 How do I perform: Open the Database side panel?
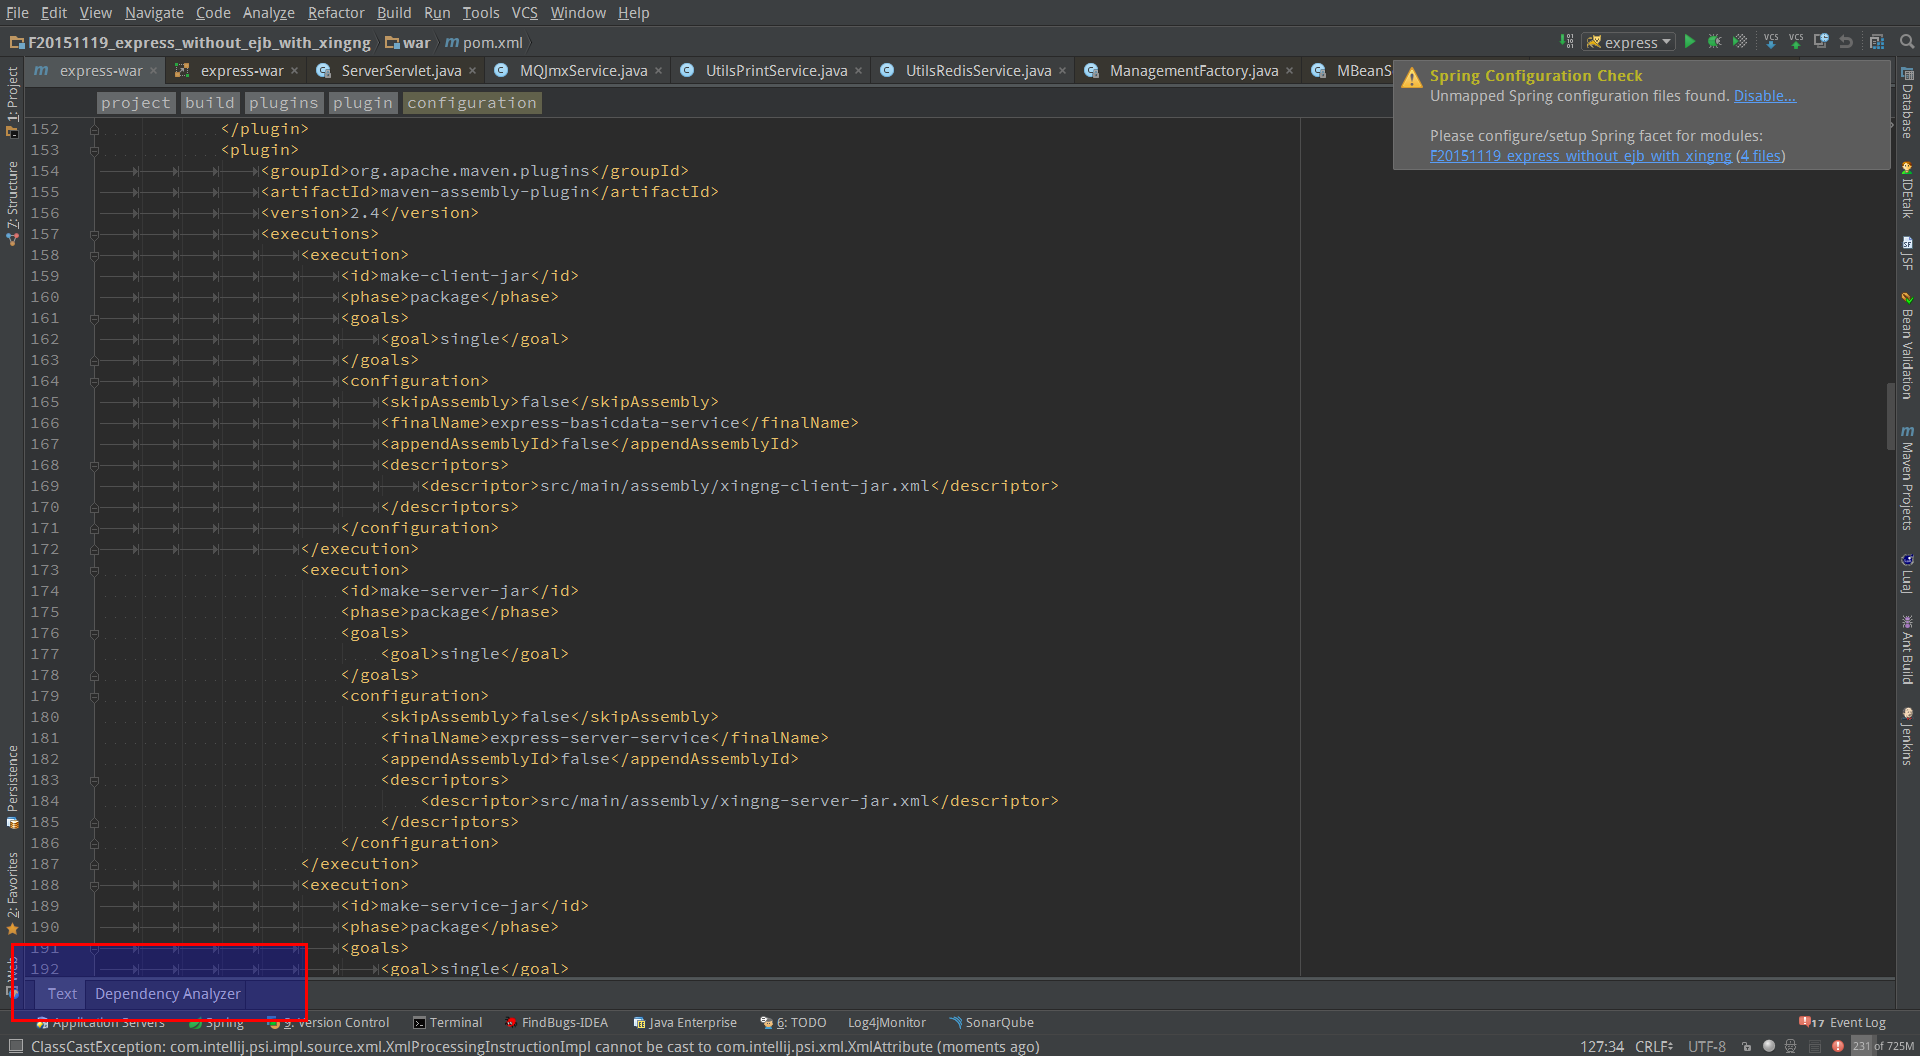tap(1908, 103)
